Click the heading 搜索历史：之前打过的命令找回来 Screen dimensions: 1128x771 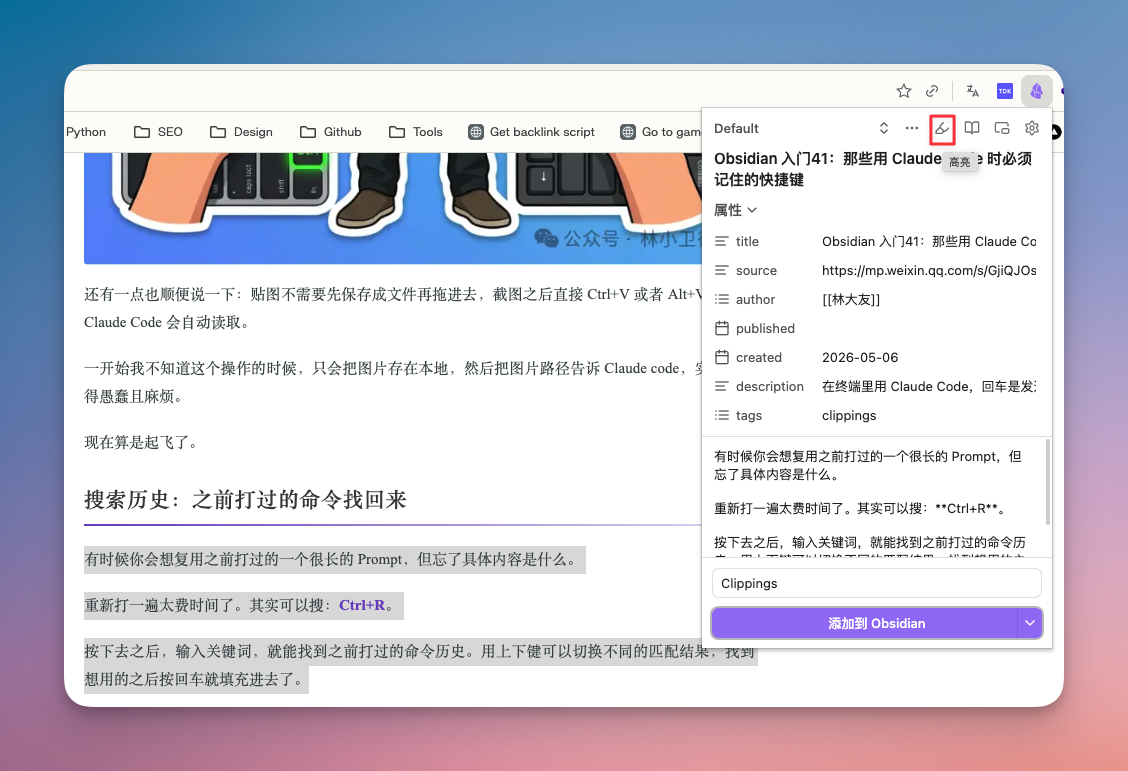click(245, 499)
